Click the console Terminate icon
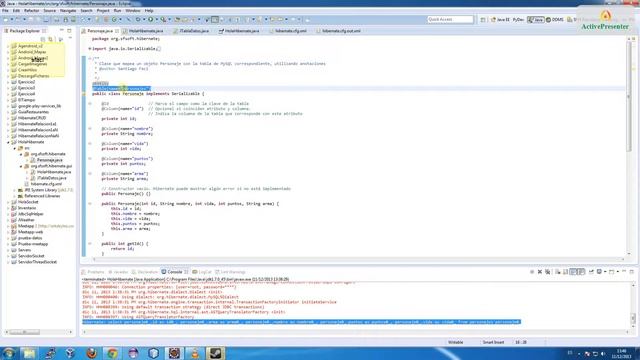 tap(532, 272)
